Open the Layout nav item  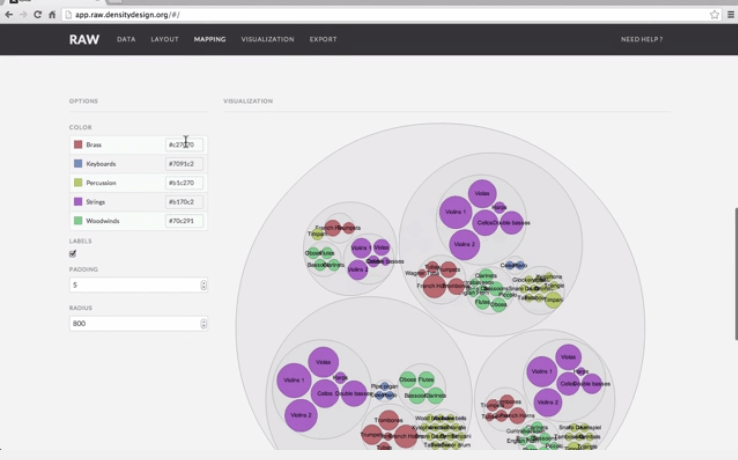[x=164, y=40]
